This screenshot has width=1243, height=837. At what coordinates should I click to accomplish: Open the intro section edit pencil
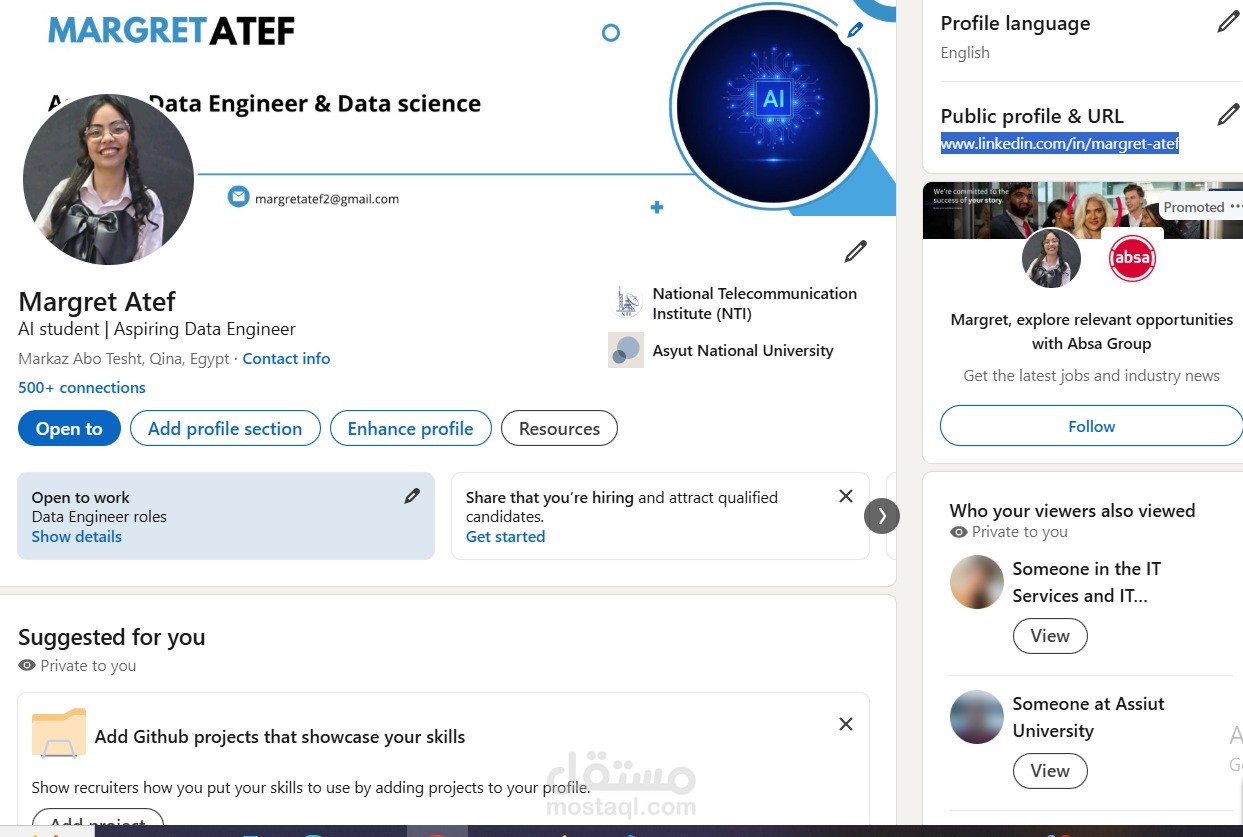(x=855, y=251)
